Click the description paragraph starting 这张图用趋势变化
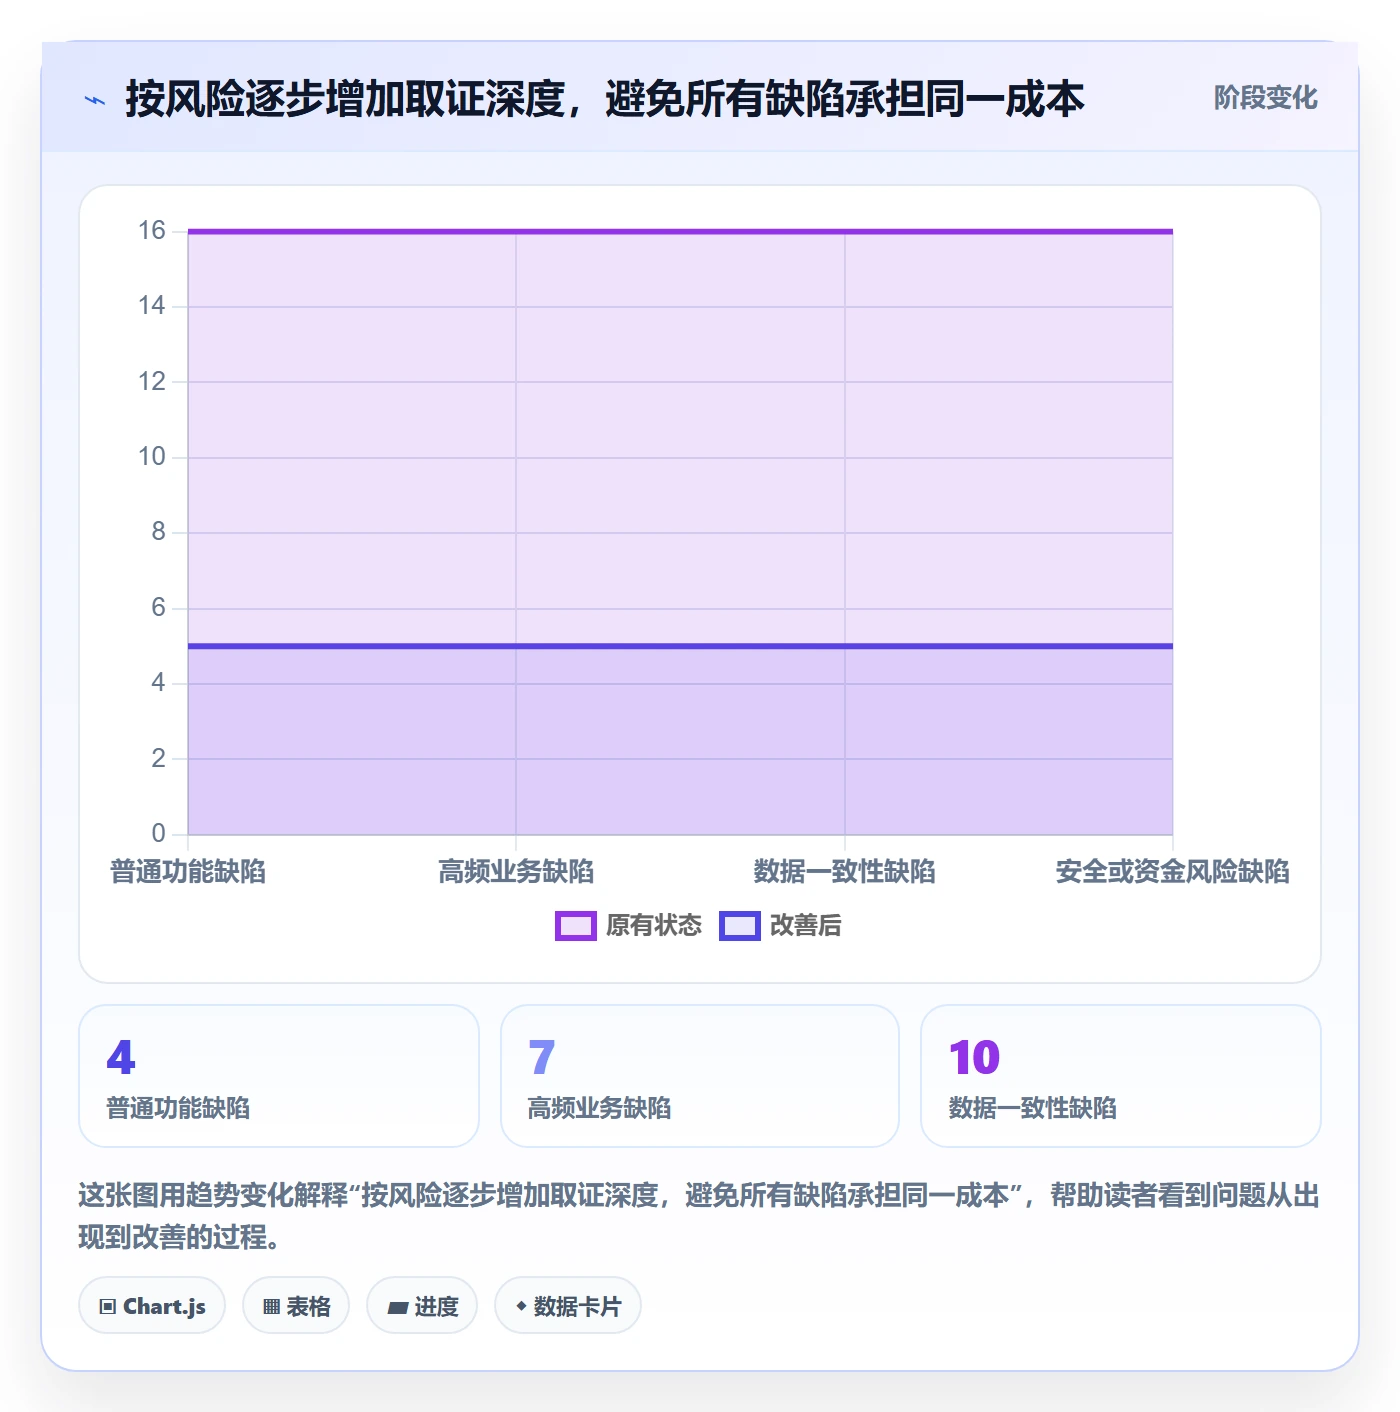Screen dimensions: 1400x1412 (x=700, y=1216)
